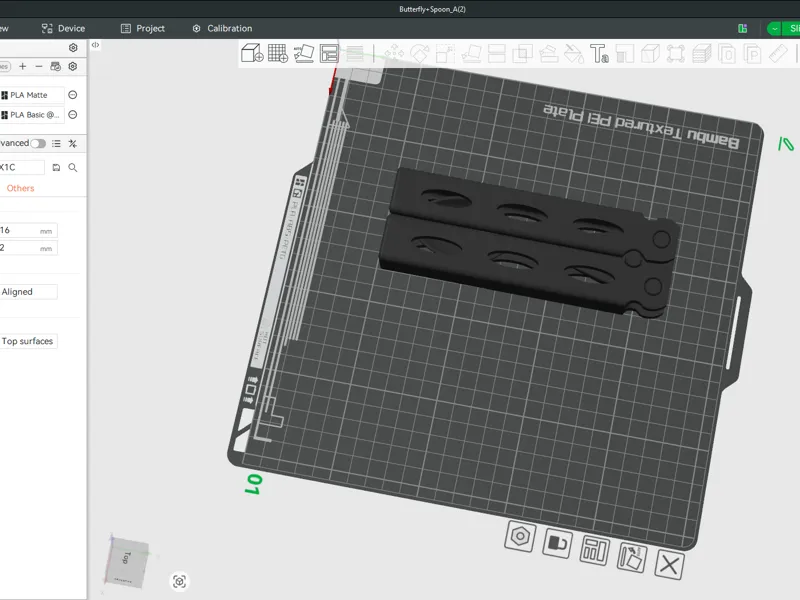Open filament settings gear icon
Image resolution: width=800 pixels, height=600 pixels.
pyautogui.click(x=73, y=66)
